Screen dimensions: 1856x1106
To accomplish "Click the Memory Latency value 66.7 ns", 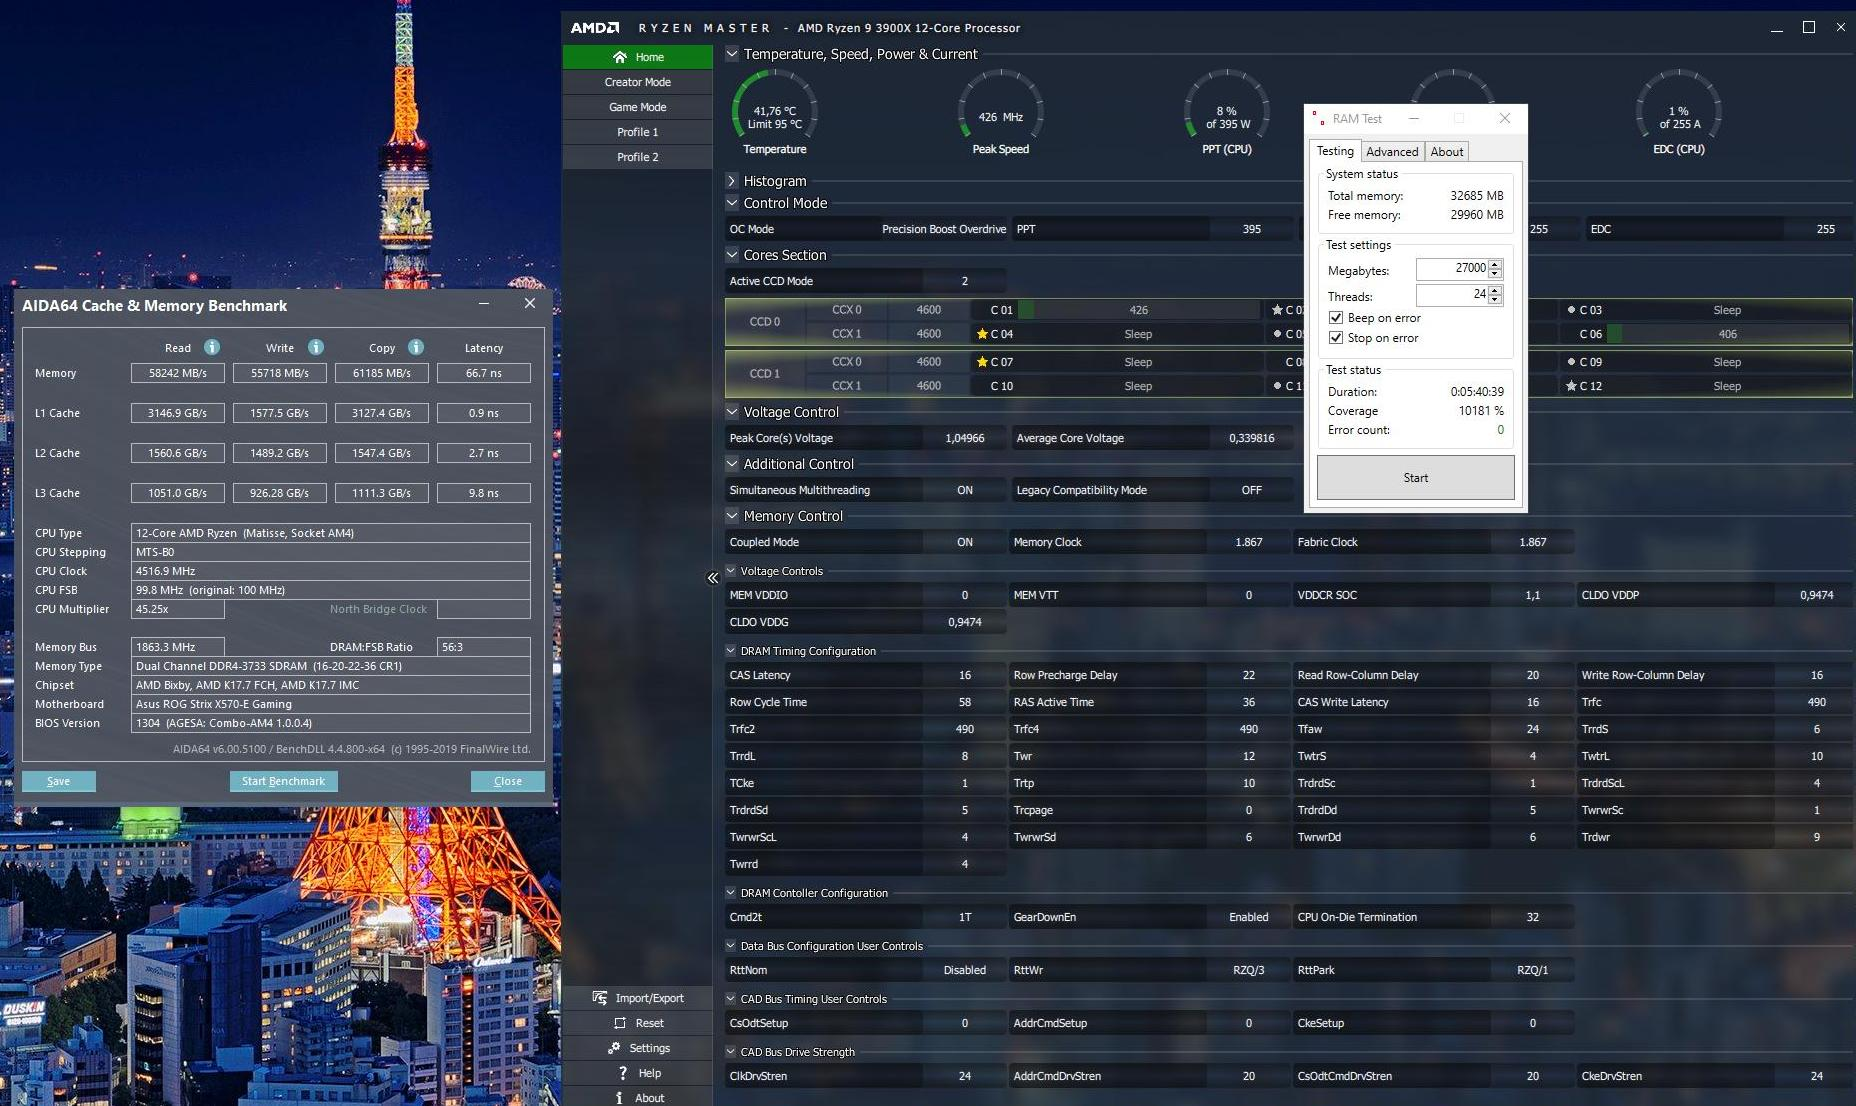I will [x=484, y=373].
